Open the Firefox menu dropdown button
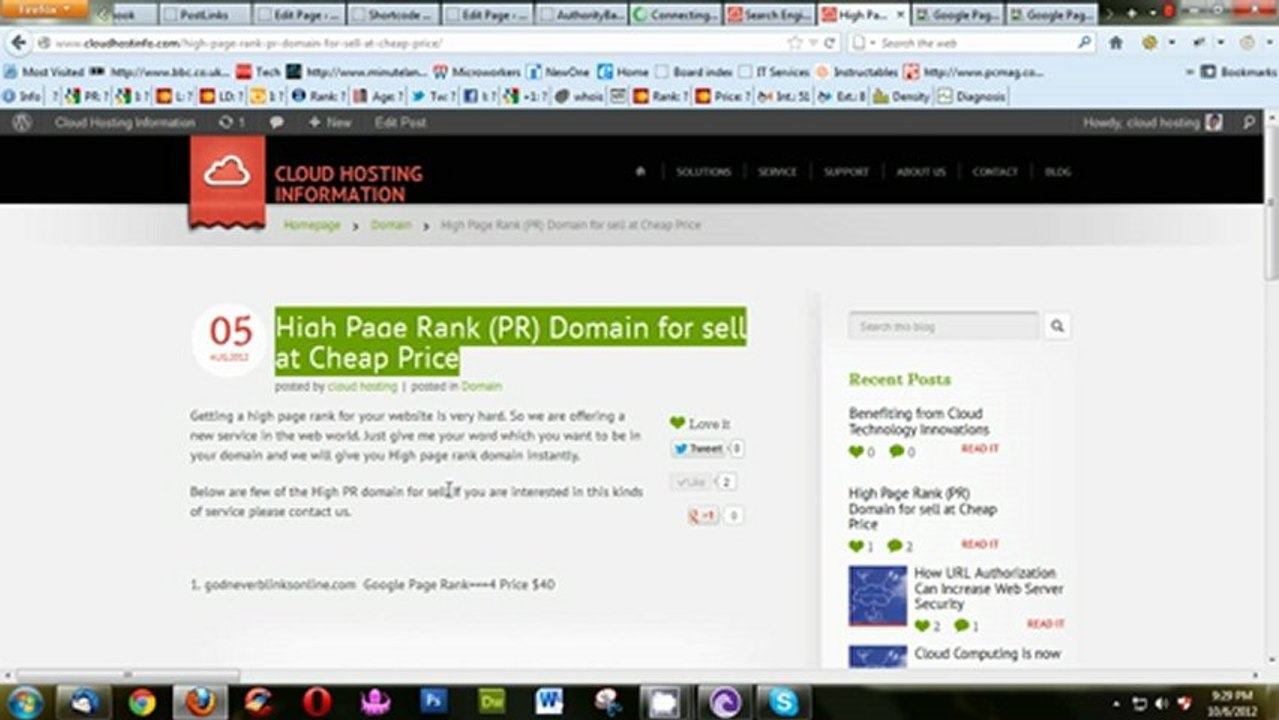Screen dimensions: 1279x720 coord(43,9)
